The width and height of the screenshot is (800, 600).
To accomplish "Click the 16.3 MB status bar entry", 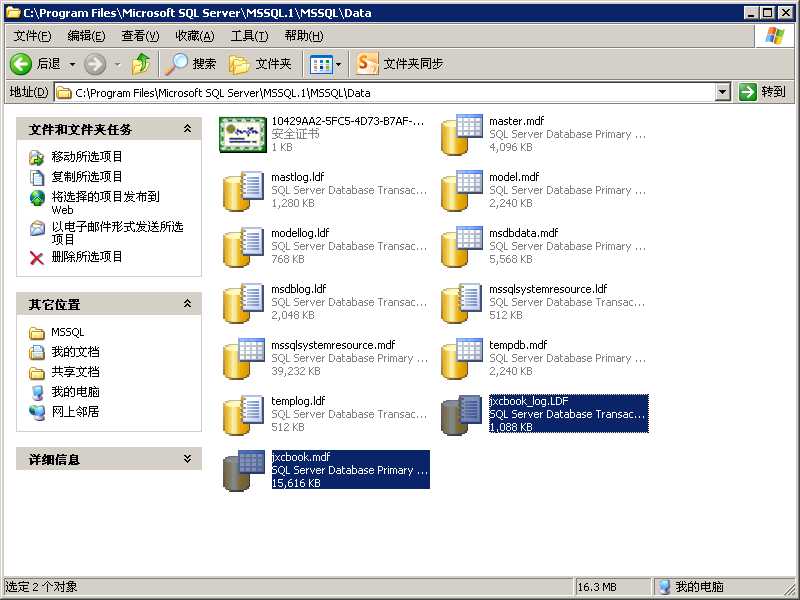I will click(597, 587).
